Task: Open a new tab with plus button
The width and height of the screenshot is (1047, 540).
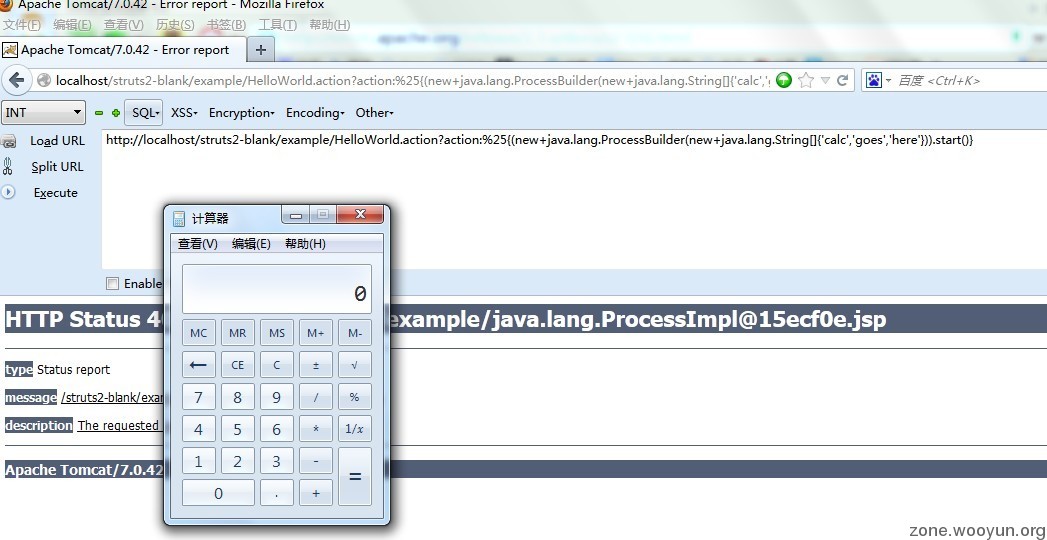Action: click(x=261, y=49)
